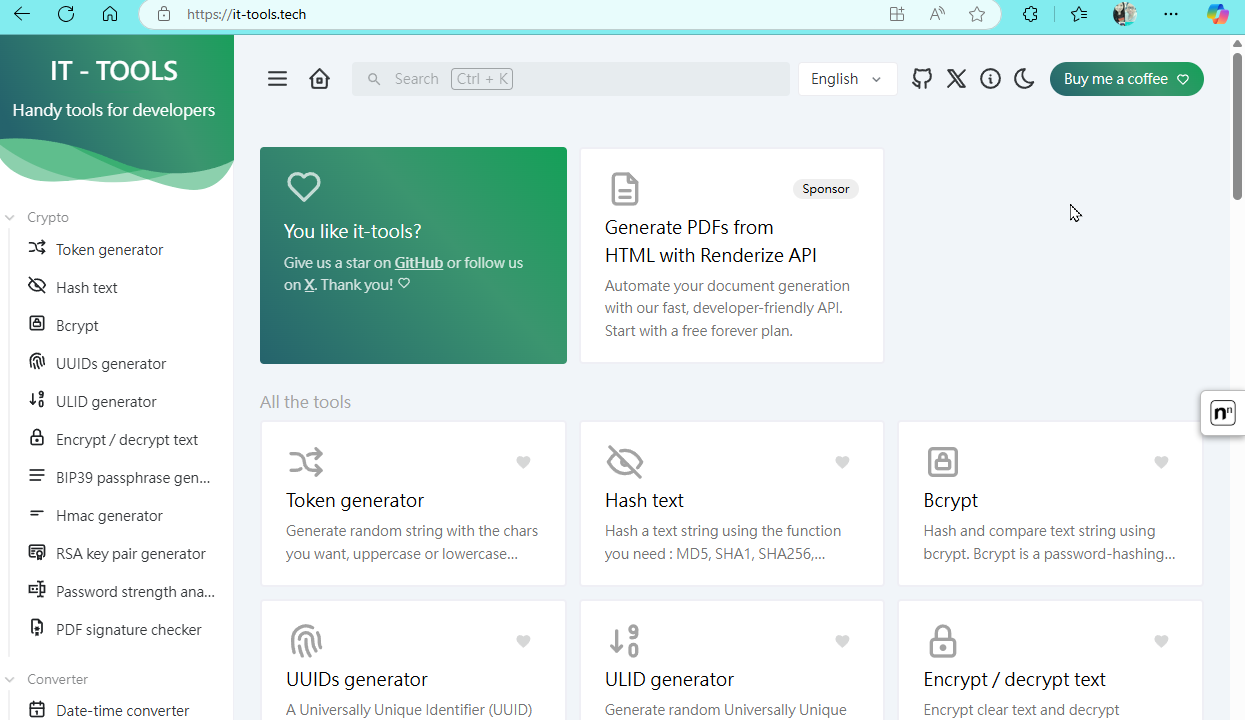This screenshot has height=720, width=1245.
Task: Toggle dark mode with moon icon
Action: 1024,79
